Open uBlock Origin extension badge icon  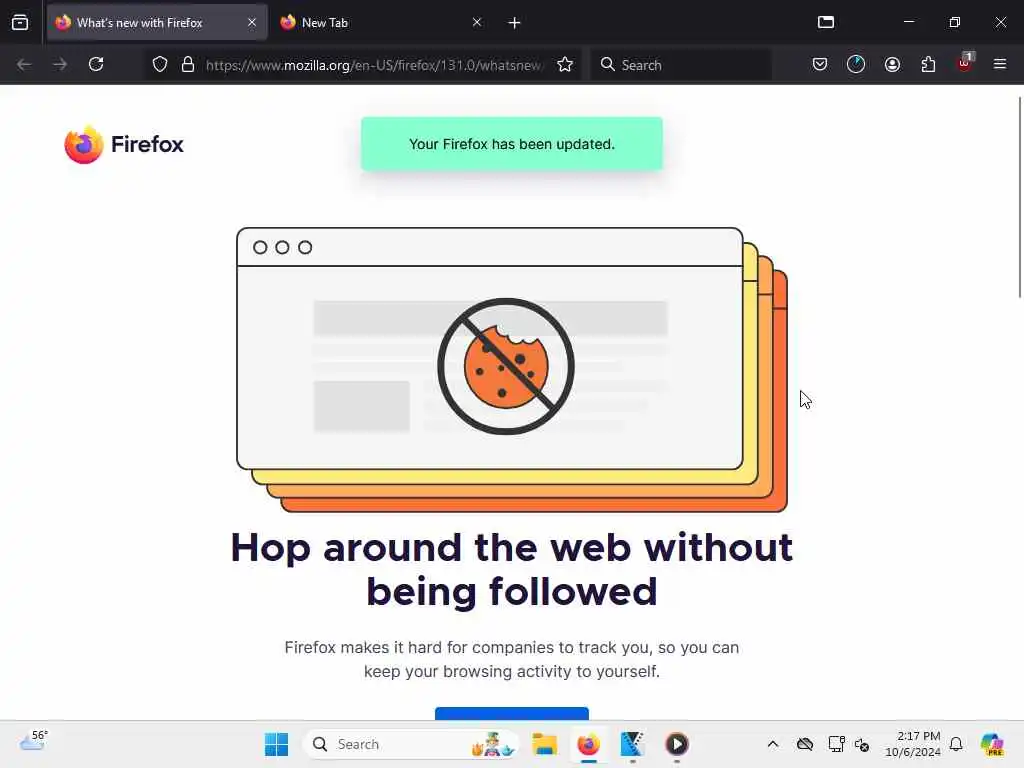pyautogui.click(x=965, y=63)
